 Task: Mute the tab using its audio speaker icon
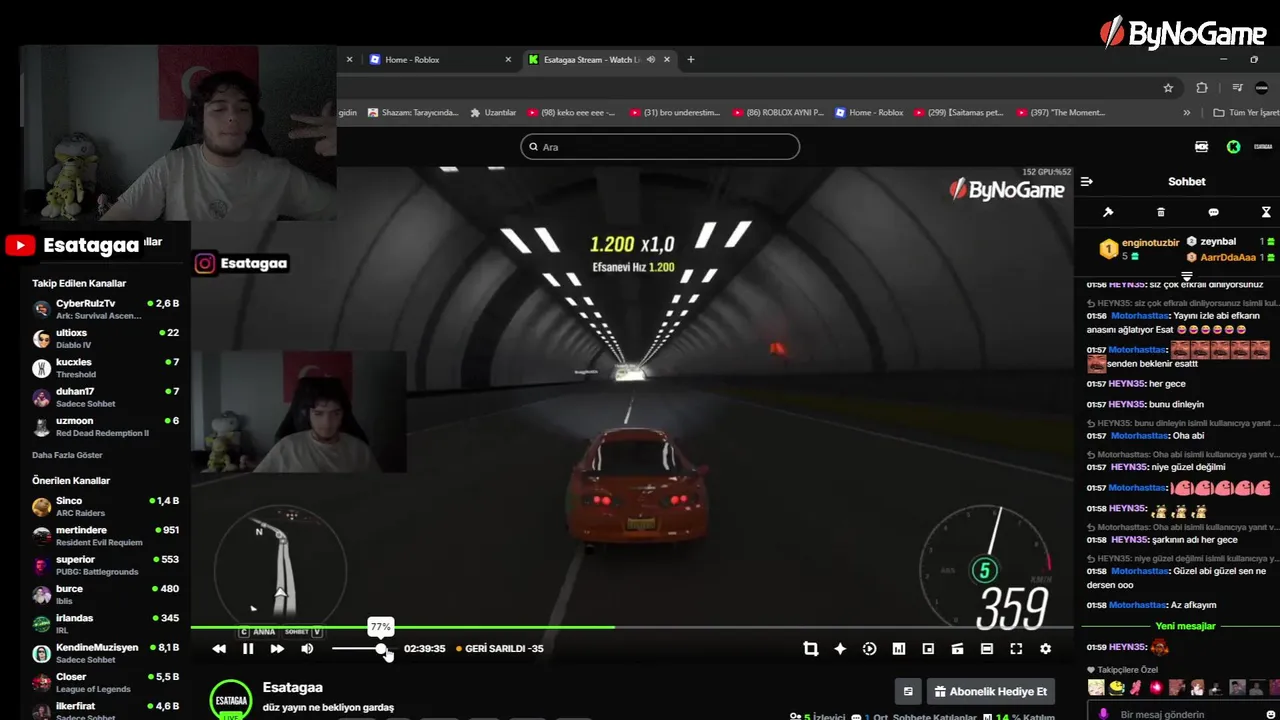651,60
